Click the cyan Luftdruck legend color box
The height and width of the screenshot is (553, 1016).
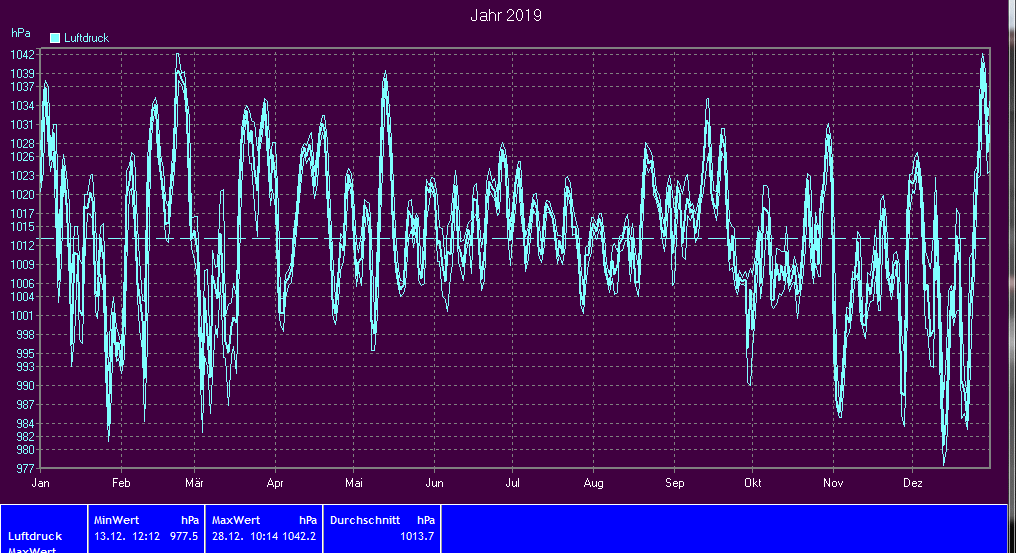pos(55,38)
